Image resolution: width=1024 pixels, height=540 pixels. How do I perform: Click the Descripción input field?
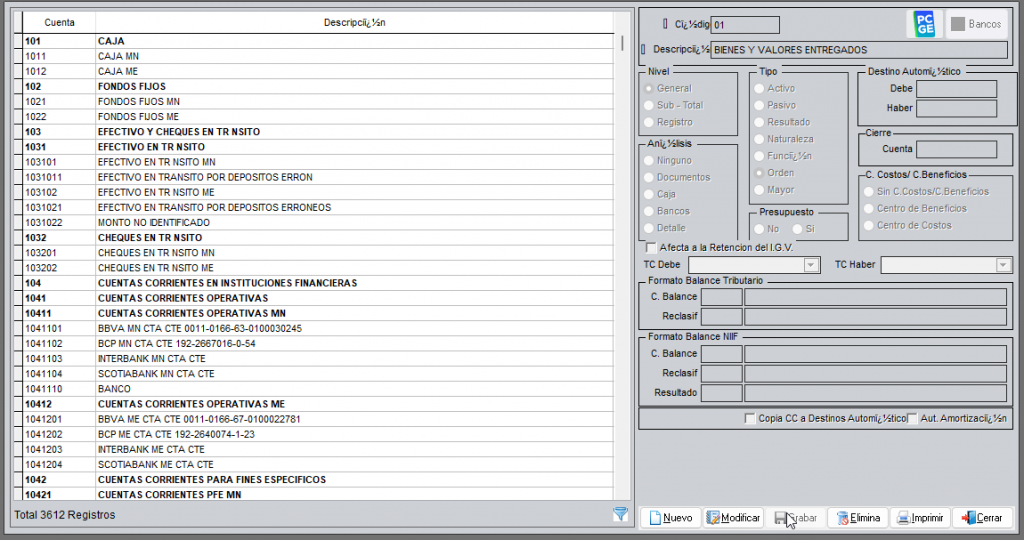point(859,50)
